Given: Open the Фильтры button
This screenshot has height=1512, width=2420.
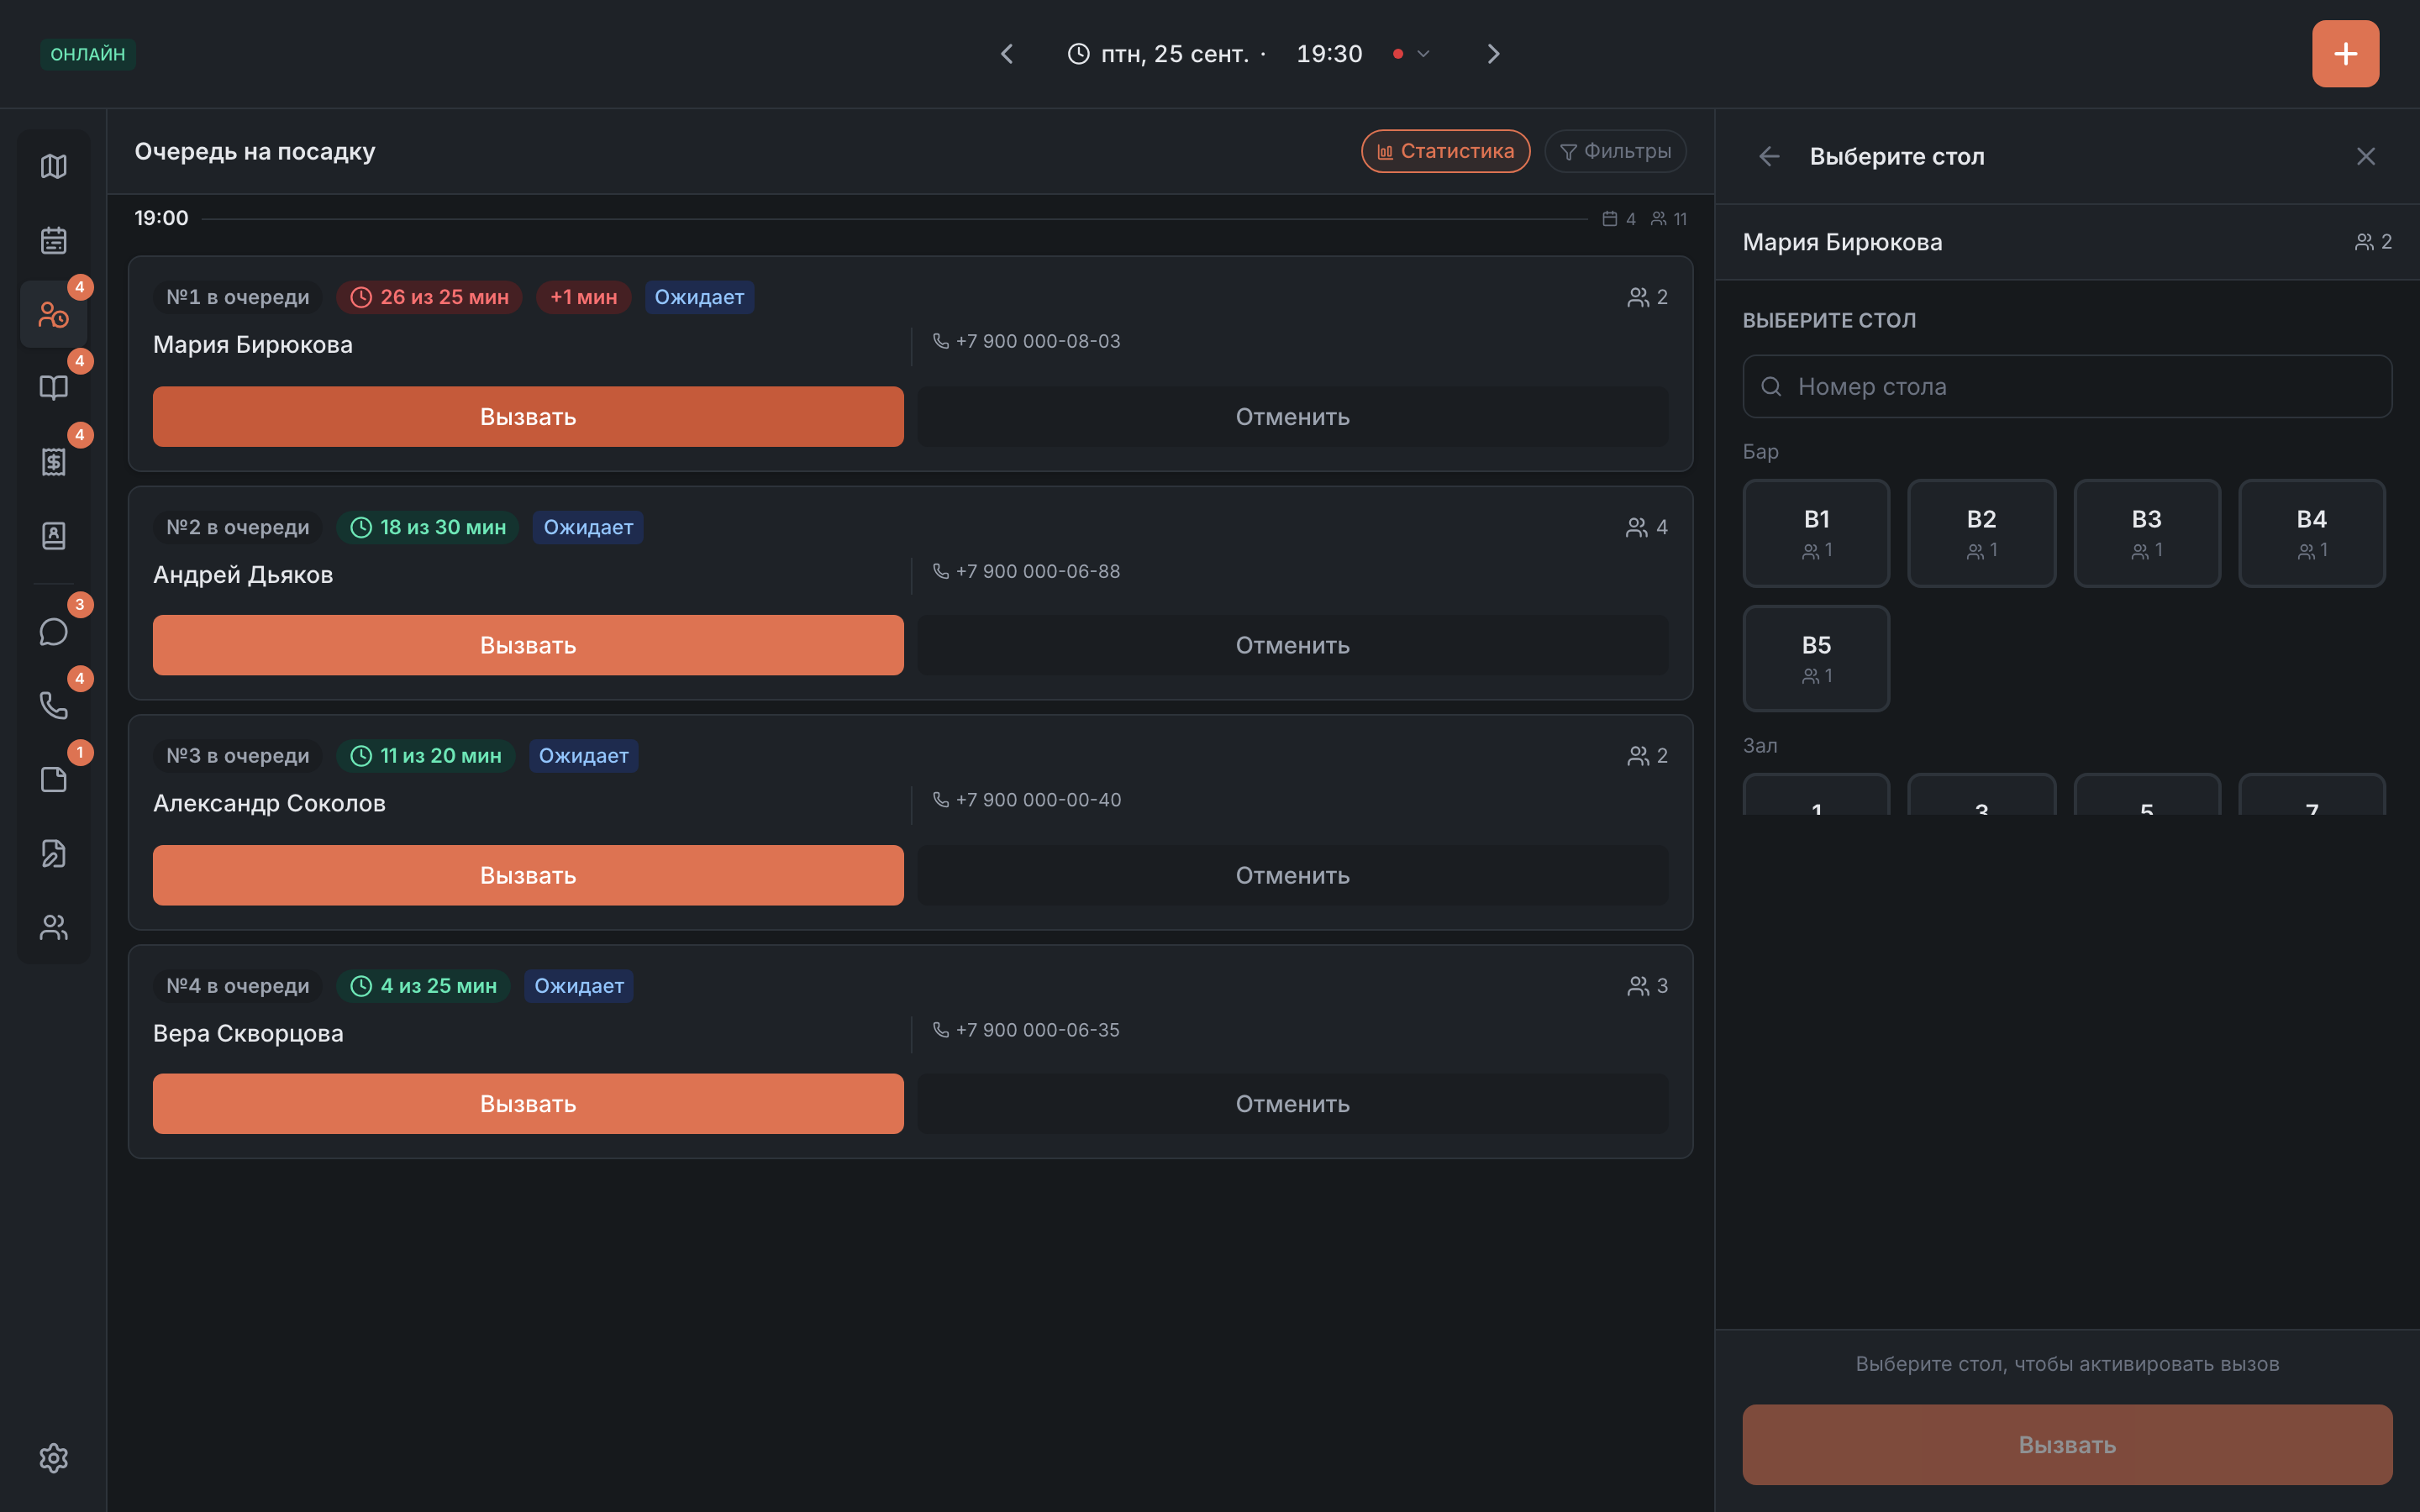Looking at the screenshot, I should 1615,151.
